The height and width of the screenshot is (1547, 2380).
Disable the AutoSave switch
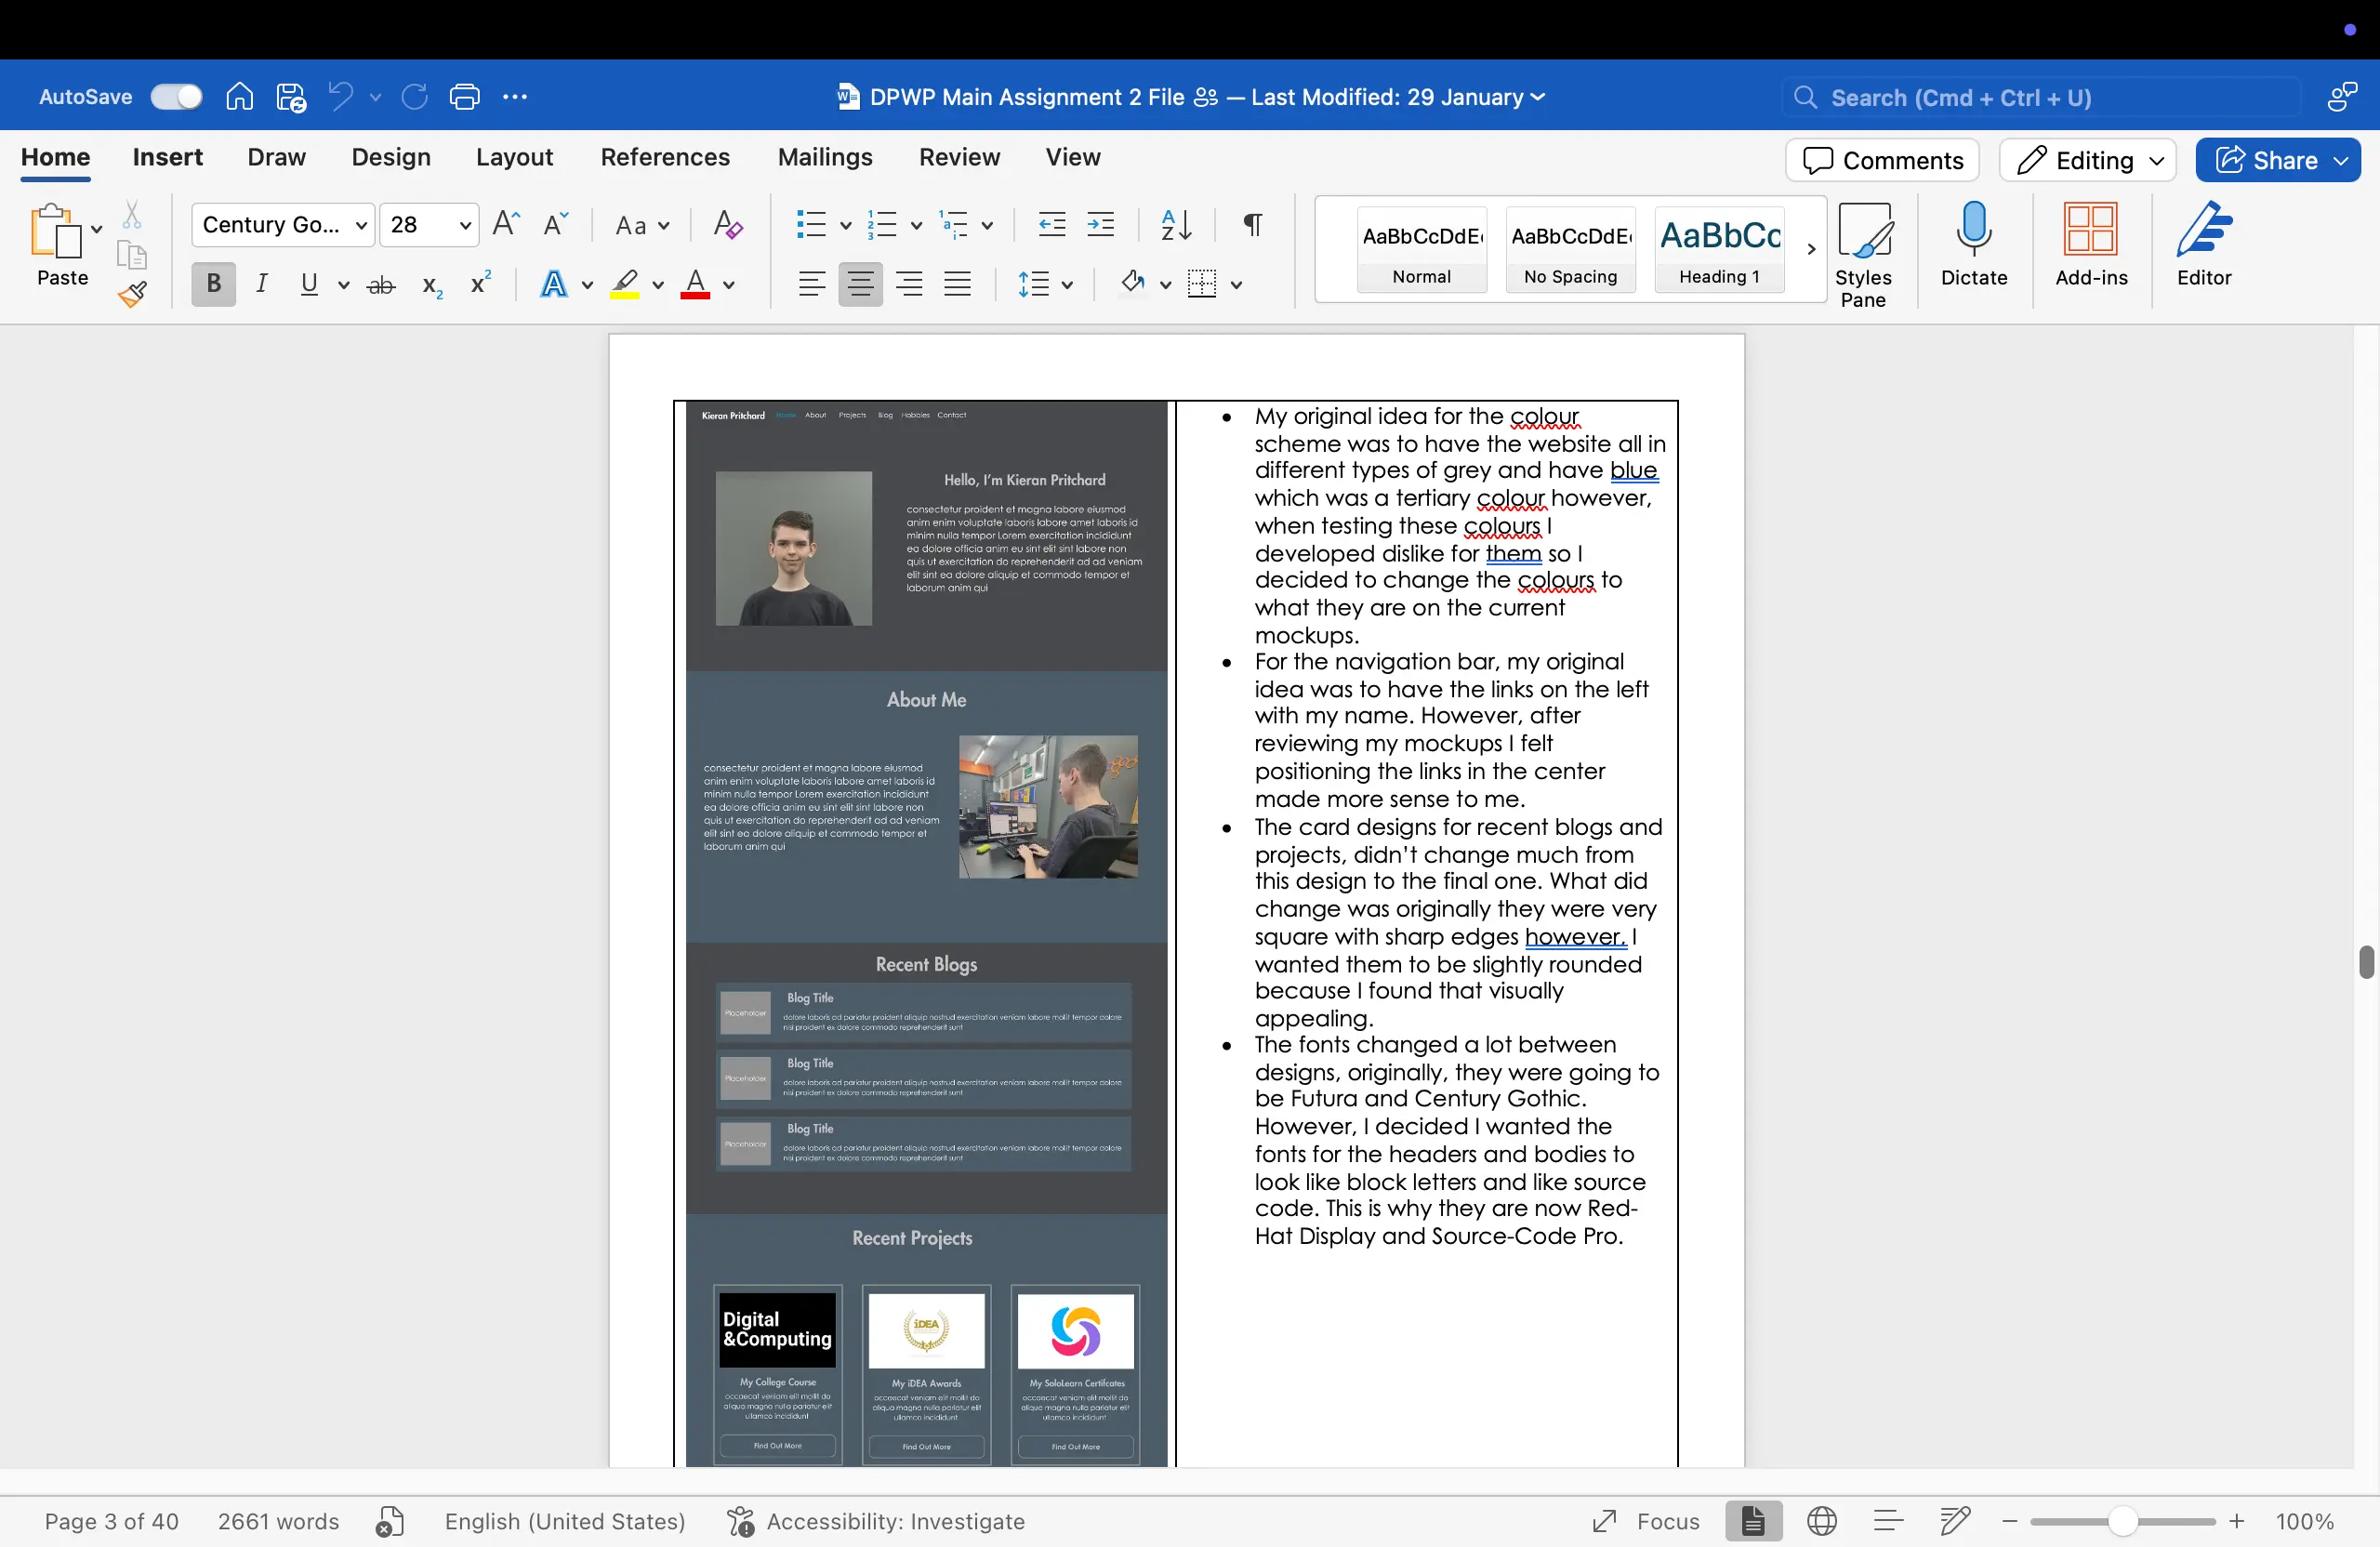pyautogui.click(x=176, y=96)
